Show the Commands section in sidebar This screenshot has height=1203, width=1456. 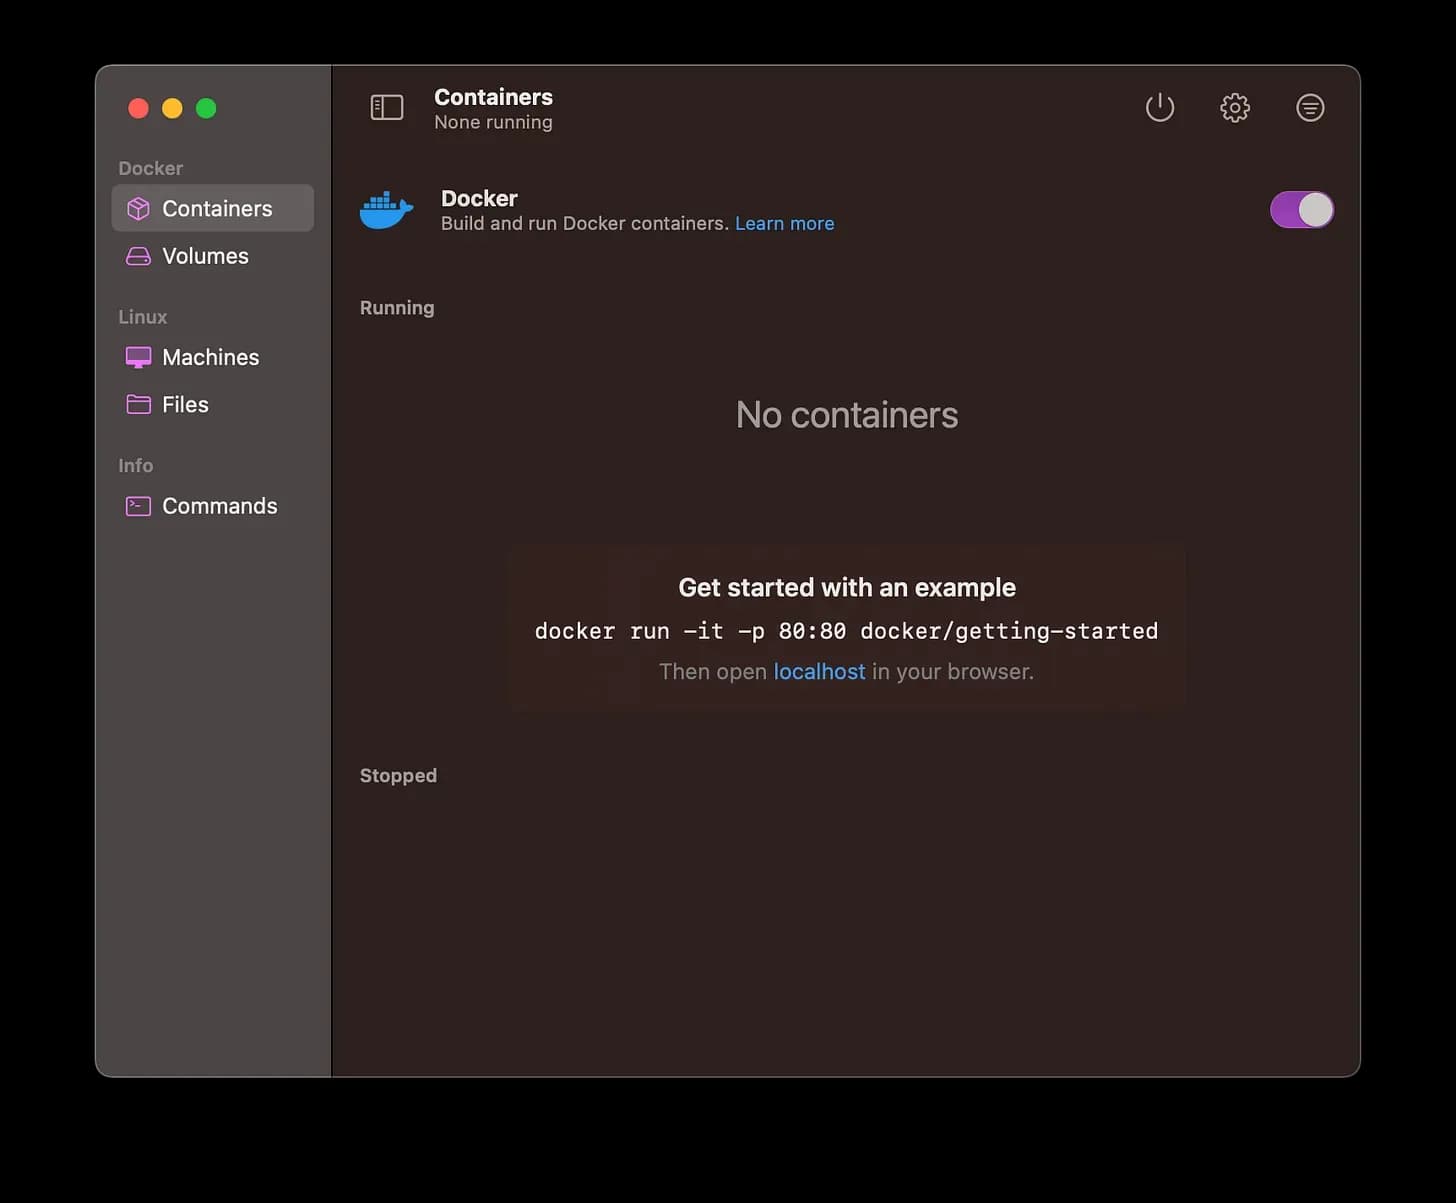[213, 506]
